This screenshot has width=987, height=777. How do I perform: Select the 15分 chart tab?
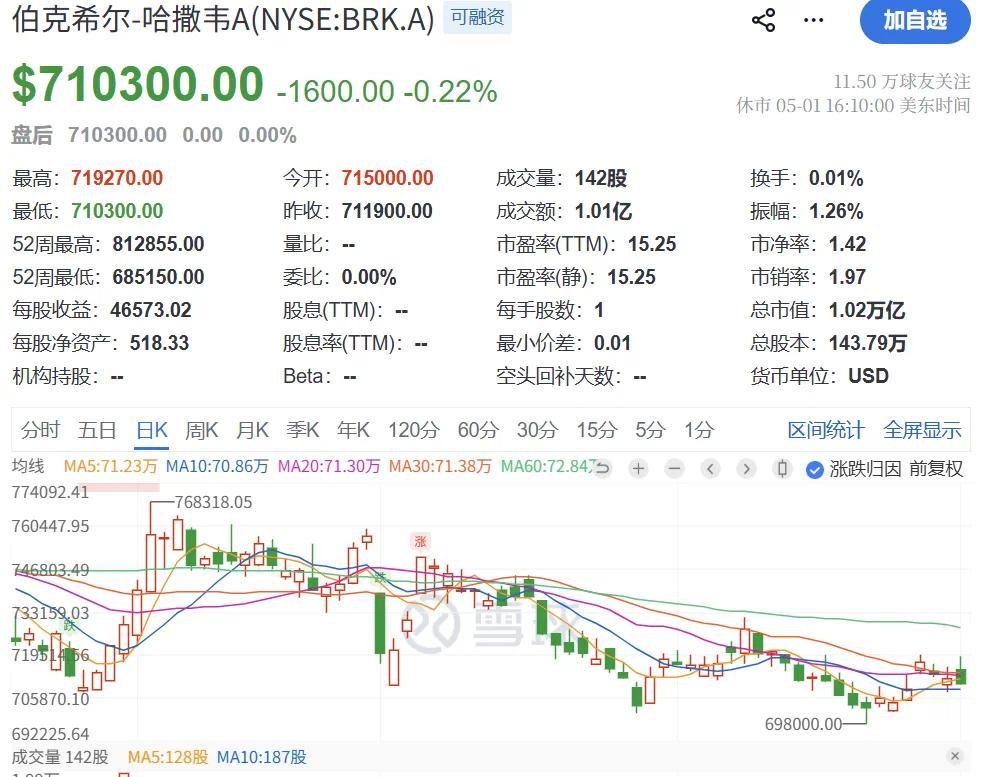(x=597, y=430)
